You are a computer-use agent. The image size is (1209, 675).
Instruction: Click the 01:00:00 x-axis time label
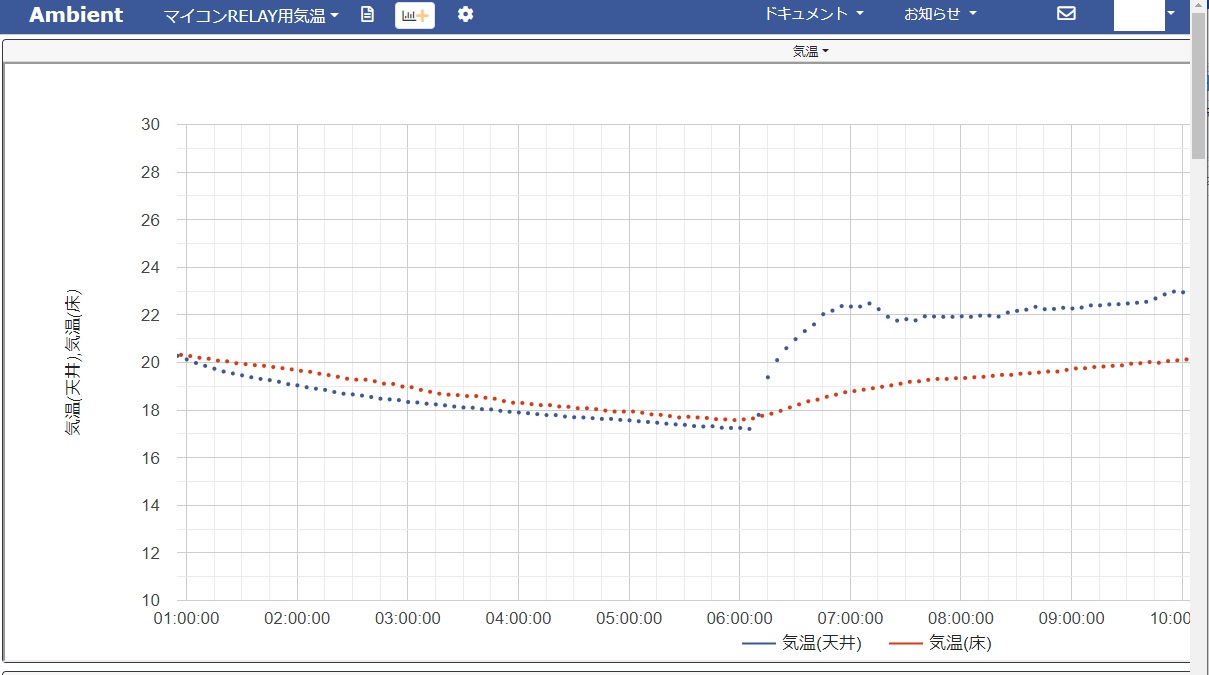[186, 619]
